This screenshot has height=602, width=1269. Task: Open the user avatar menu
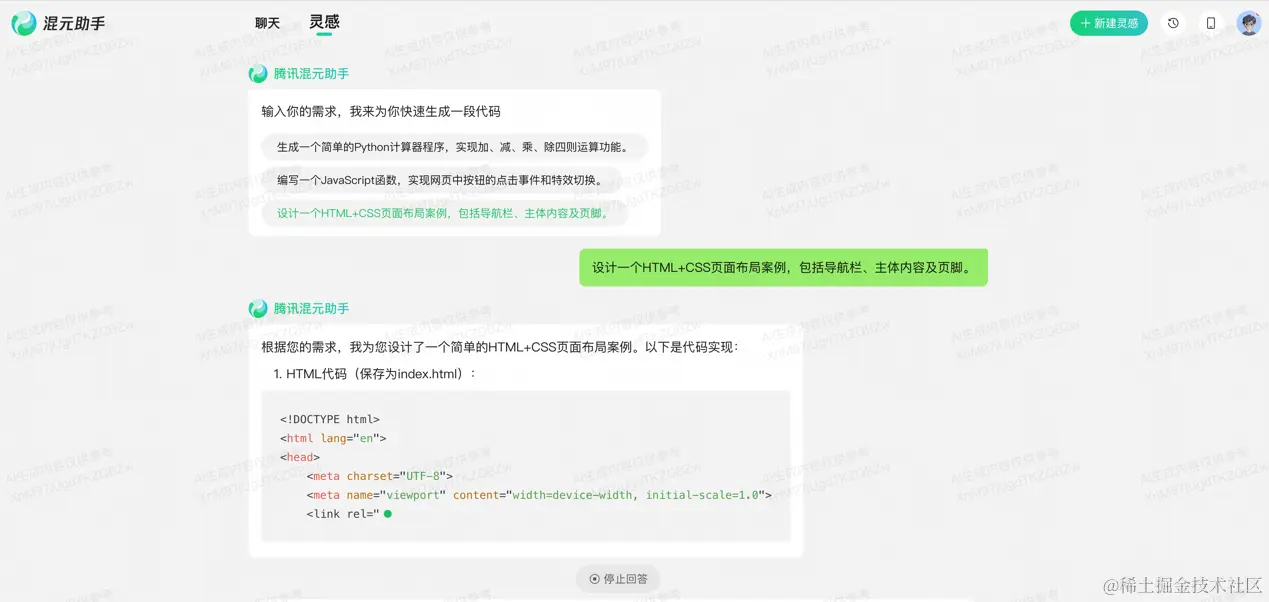[x=1249, y=23]
